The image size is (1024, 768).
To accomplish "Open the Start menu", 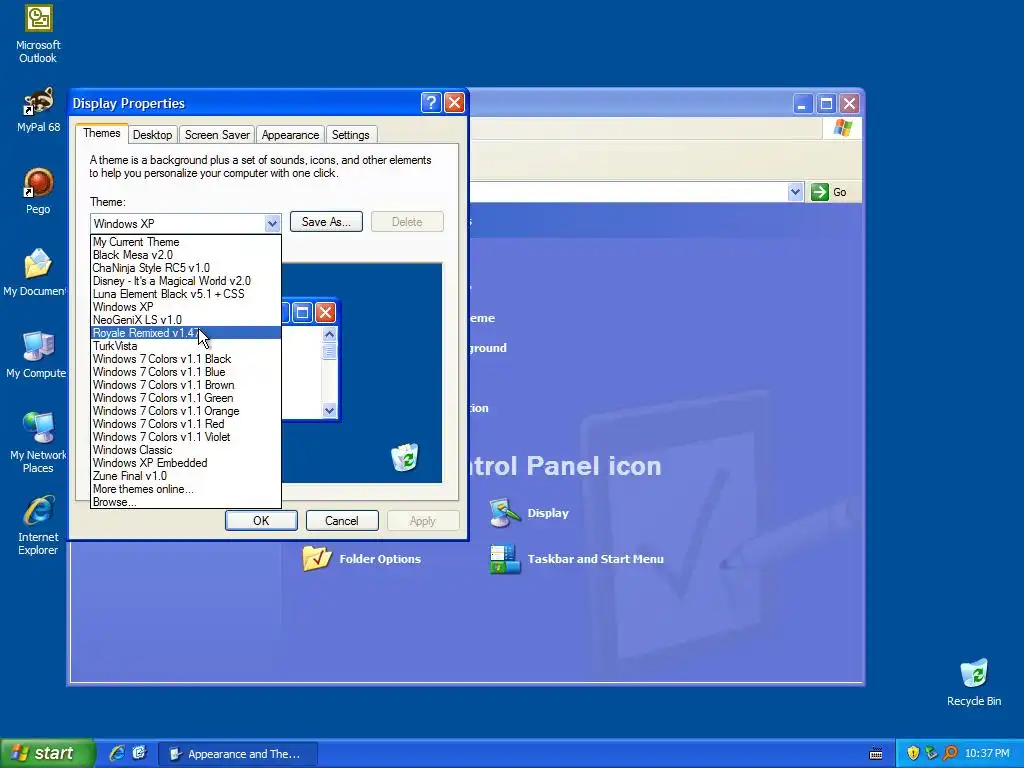I will [x=47, y=753].
